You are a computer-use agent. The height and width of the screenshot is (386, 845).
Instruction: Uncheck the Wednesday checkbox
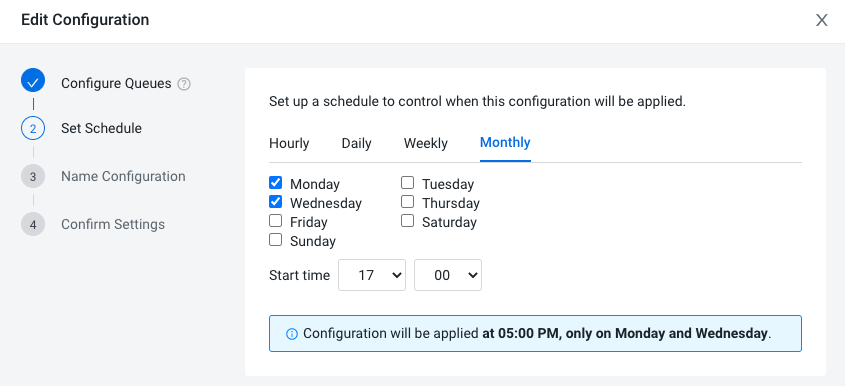click(275, 202)
